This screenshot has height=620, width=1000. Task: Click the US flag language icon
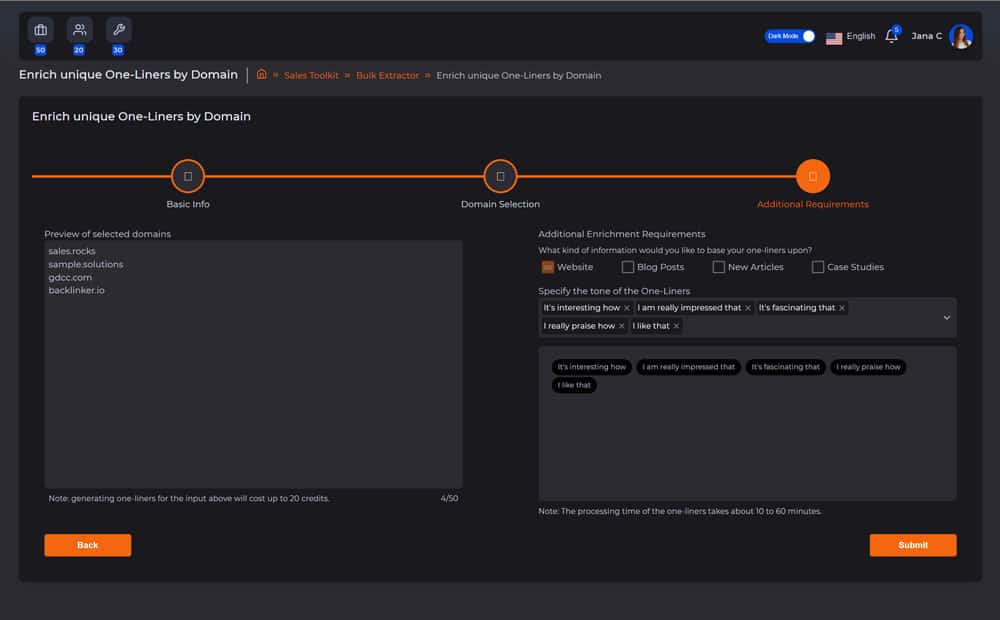(x=834, y=37)
